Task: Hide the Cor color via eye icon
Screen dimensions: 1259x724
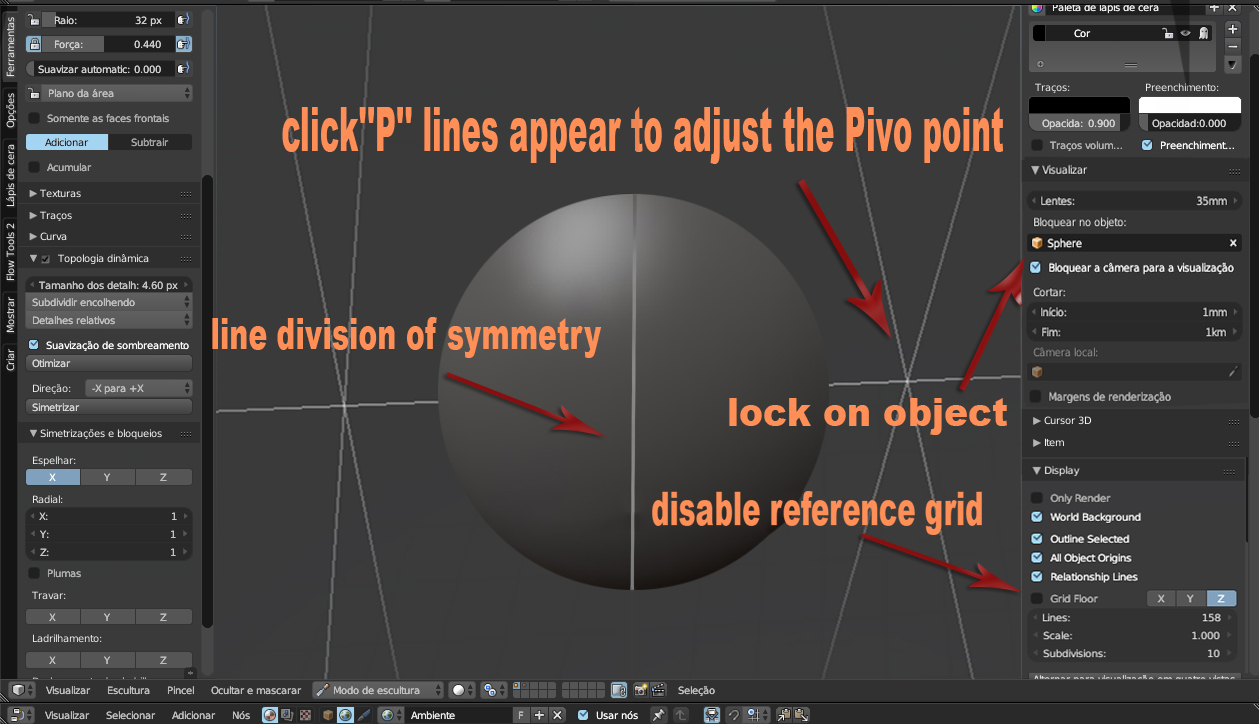Action: [x=1185, y=33]
